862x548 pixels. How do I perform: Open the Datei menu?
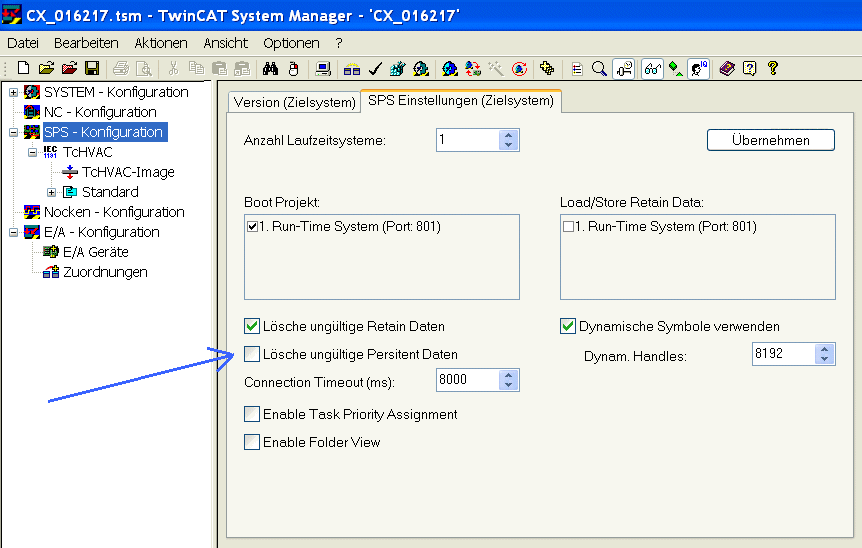tap(23, 43)
